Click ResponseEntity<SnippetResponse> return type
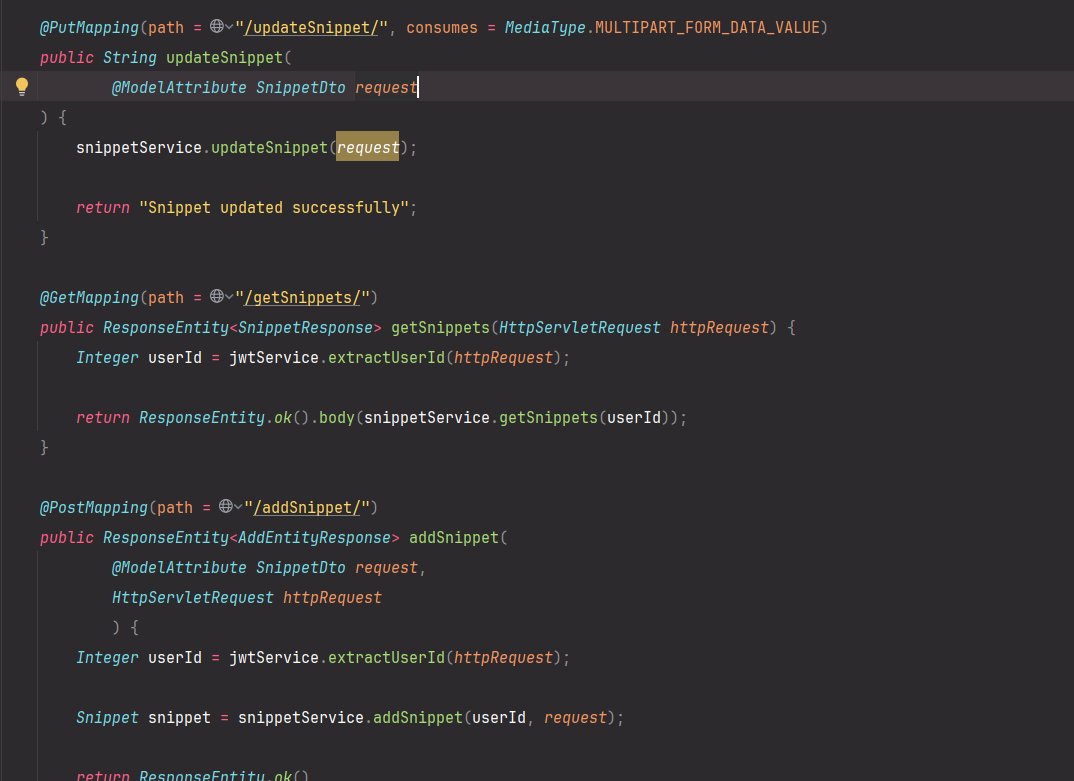The width and height of the screenshot is (1074, 781). (x=242, y=327)
